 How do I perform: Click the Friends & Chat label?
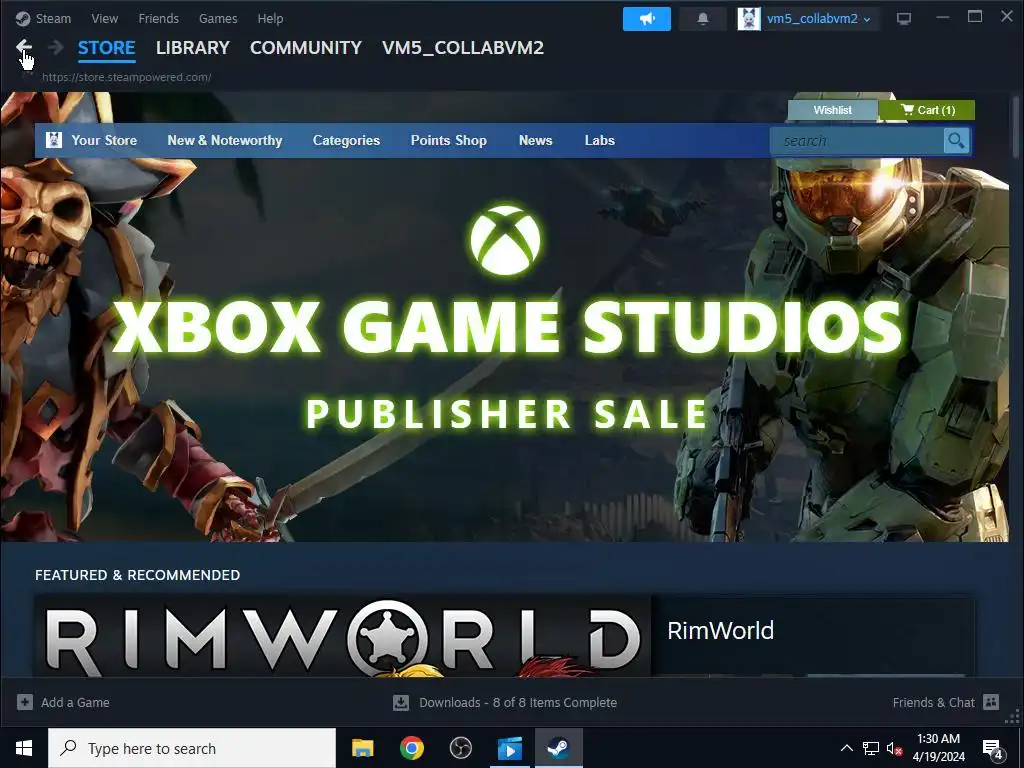[933, 703]
